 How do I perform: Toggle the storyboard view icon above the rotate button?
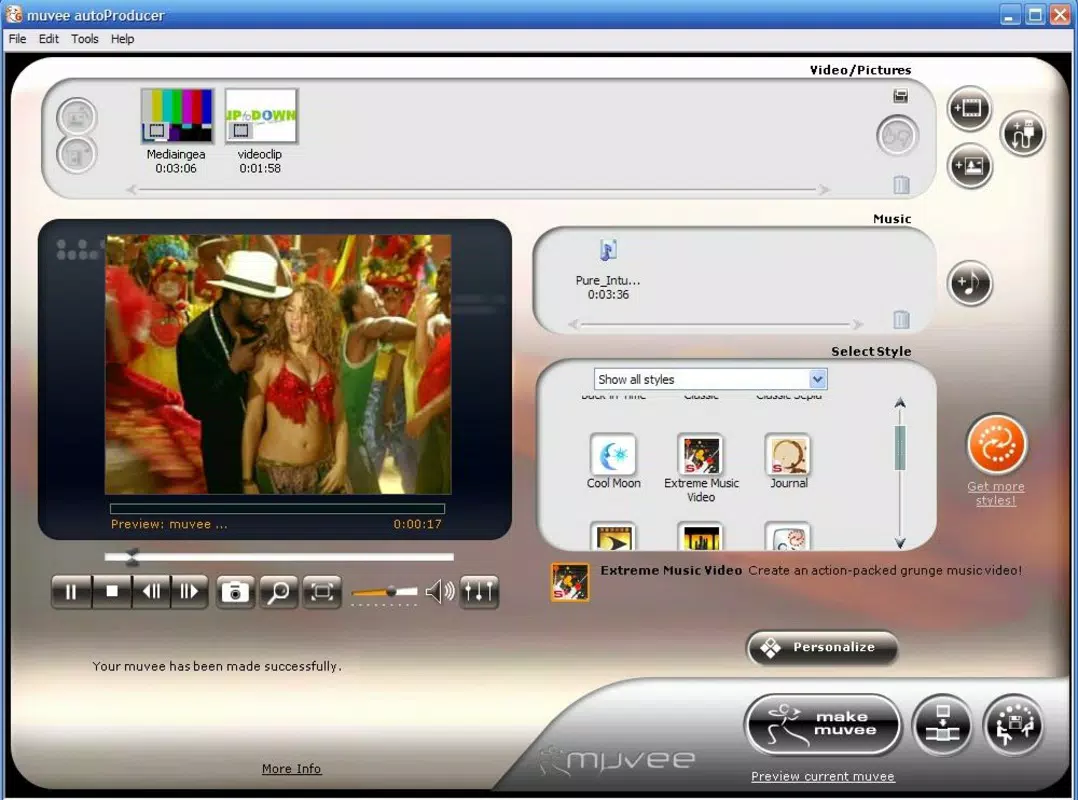pos(900,96)
